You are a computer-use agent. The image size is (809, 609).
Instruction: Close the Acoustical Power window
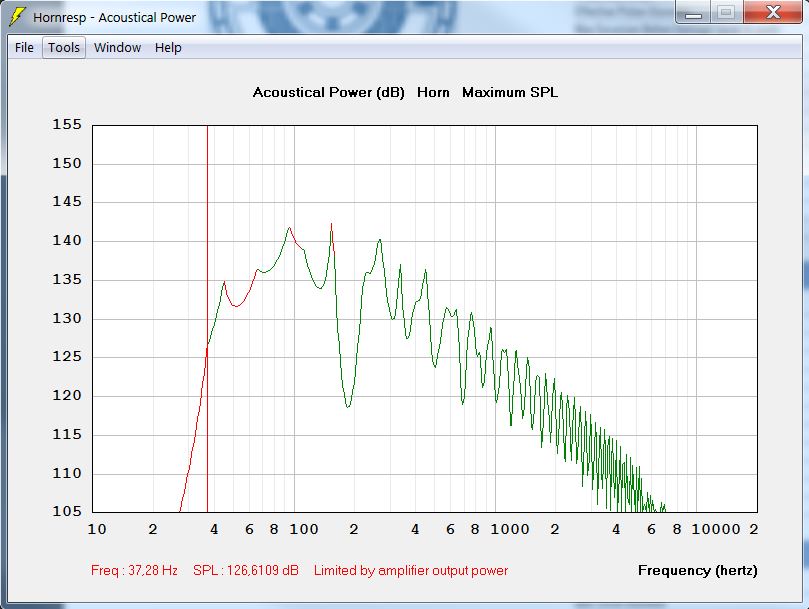(x=773, y=12)
